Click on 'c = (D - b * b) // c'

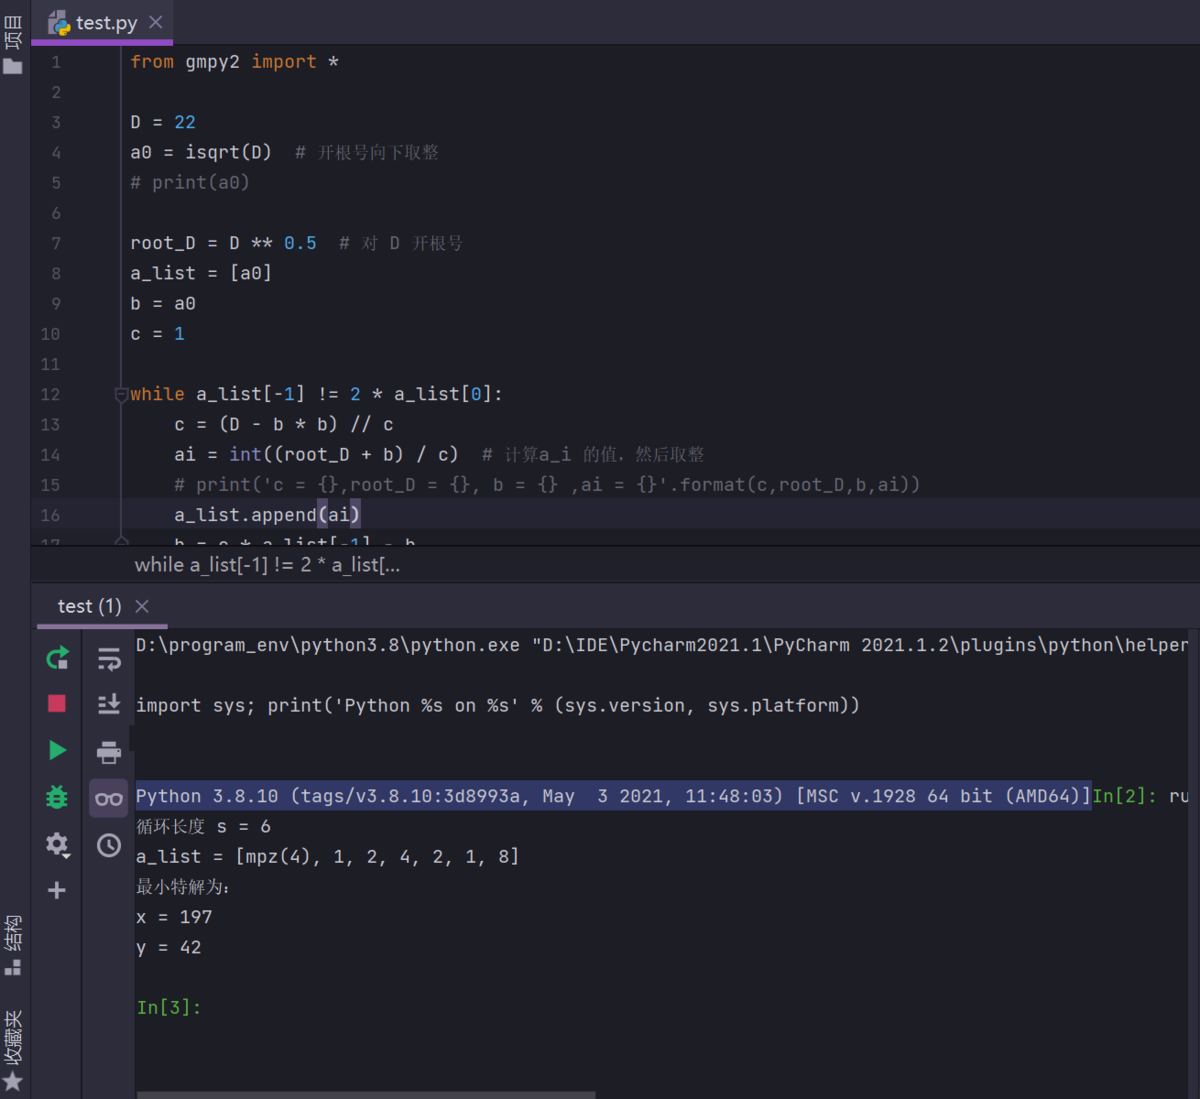(284, 424)
